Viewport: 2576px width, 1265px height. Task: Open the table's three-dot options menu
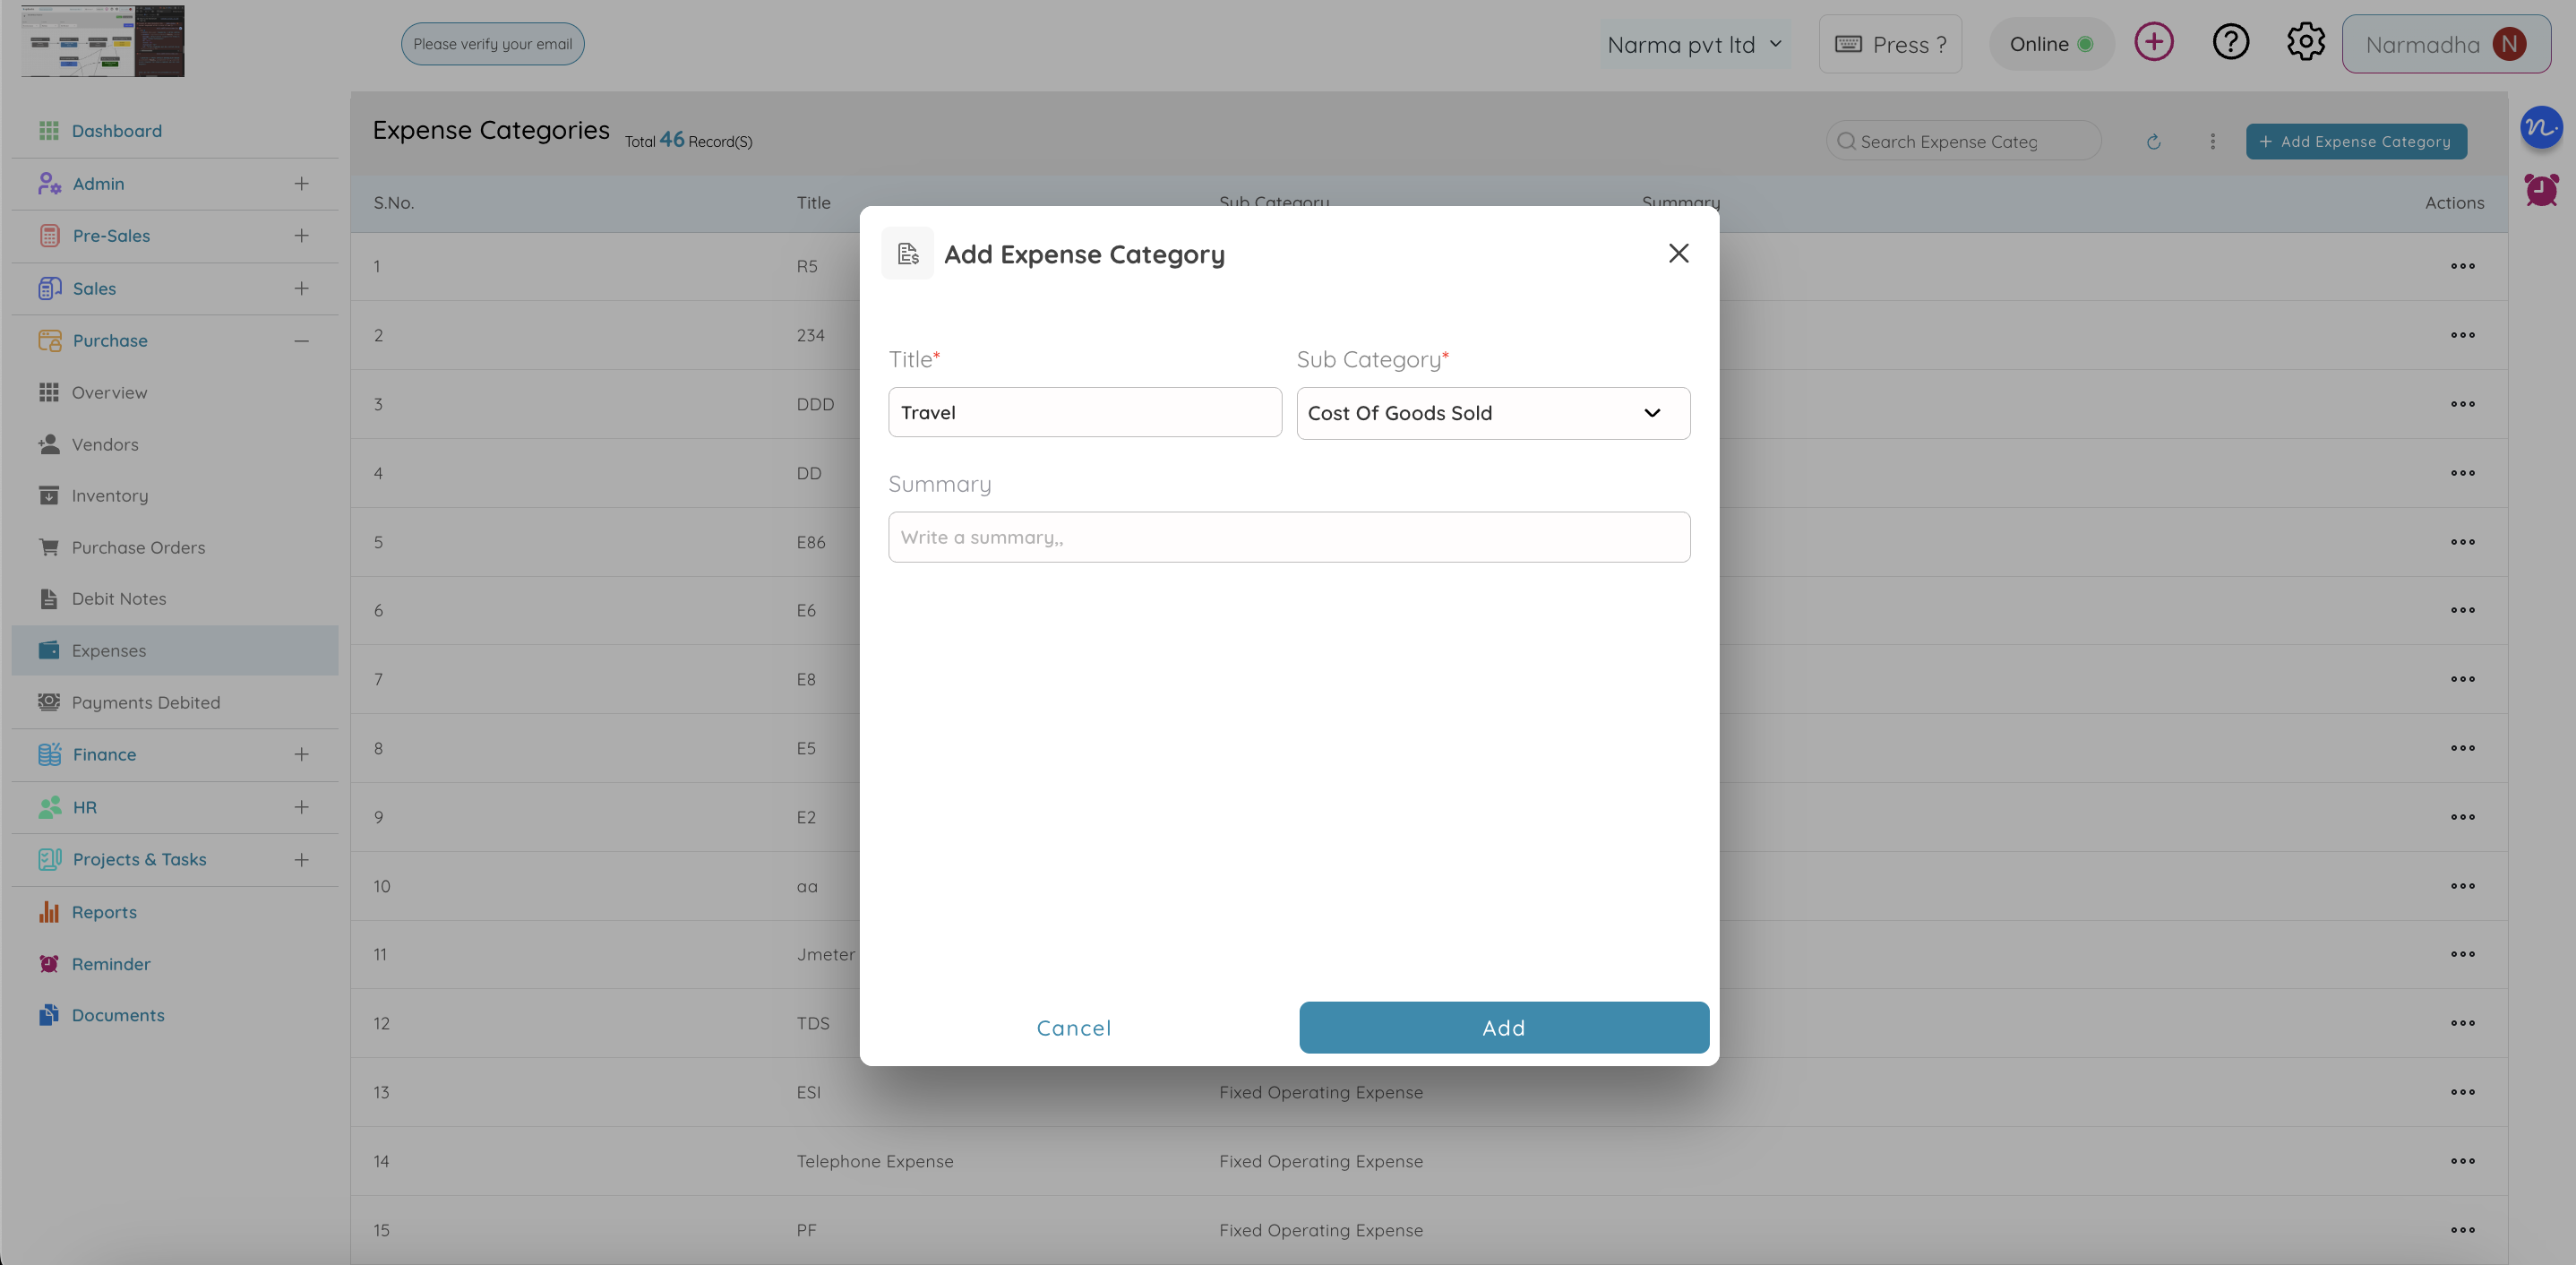(x=2213, y=141)
